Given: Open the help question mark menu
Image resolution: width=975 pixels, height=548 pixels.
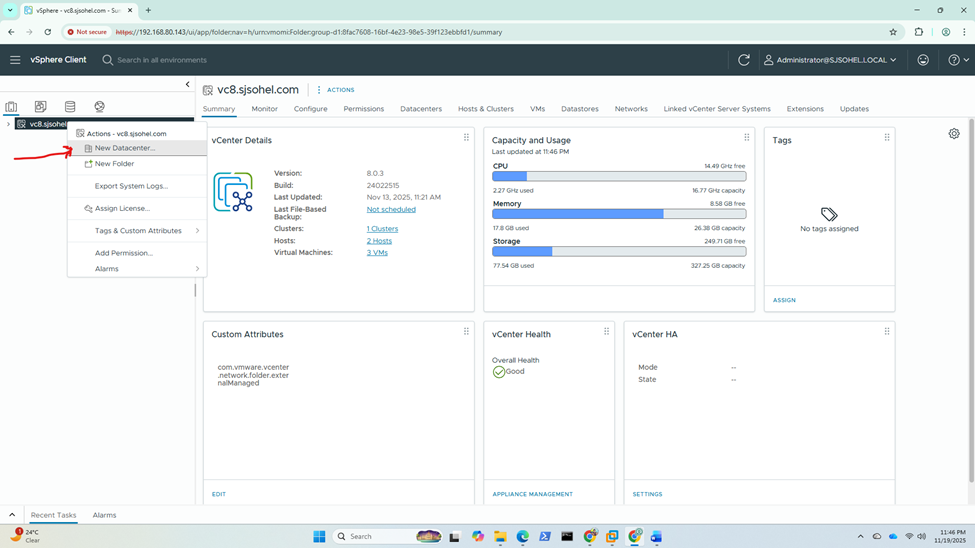Looking at the screenshot, I should pyautogui.click(x=958, y=60).
